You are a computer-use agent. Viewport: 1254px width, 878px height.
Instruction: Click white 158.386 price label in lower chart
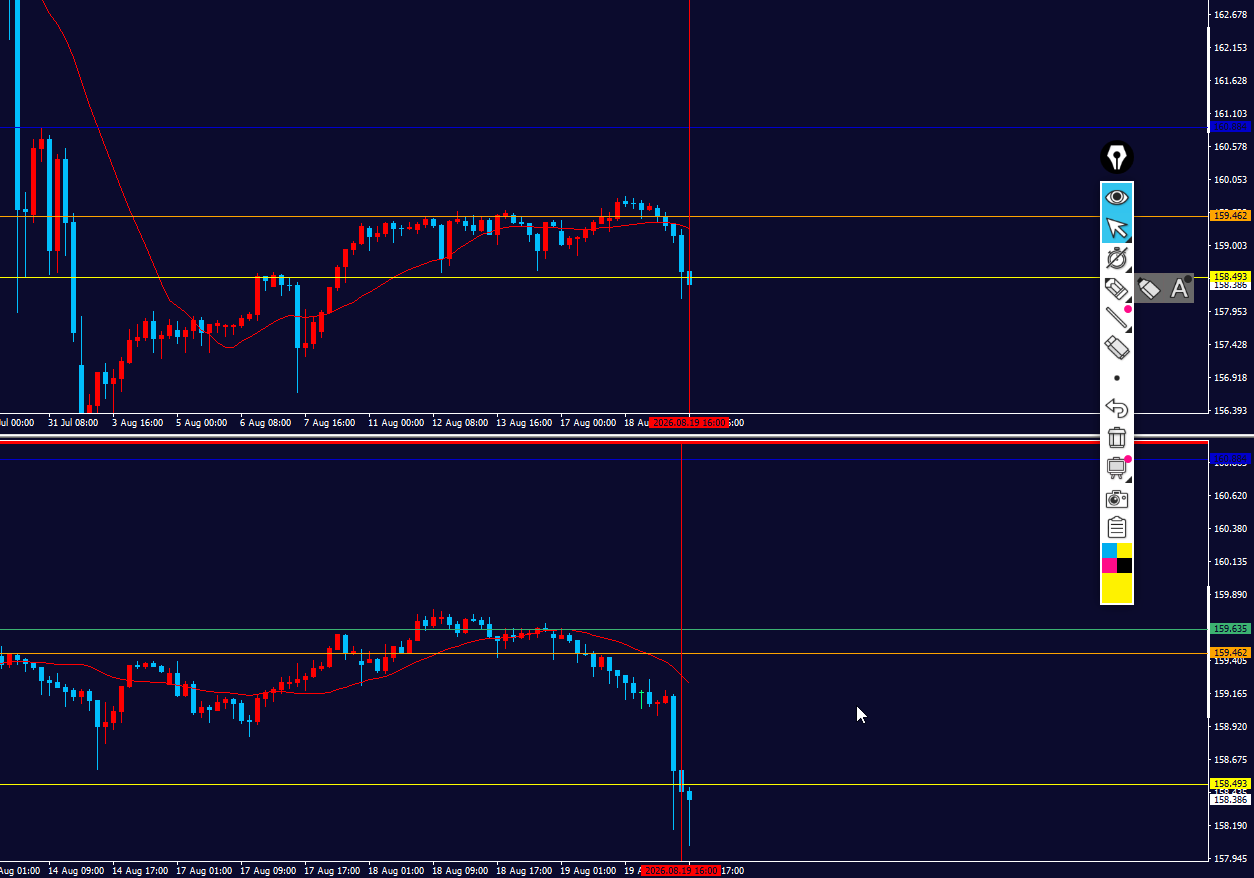point(1230,799)
